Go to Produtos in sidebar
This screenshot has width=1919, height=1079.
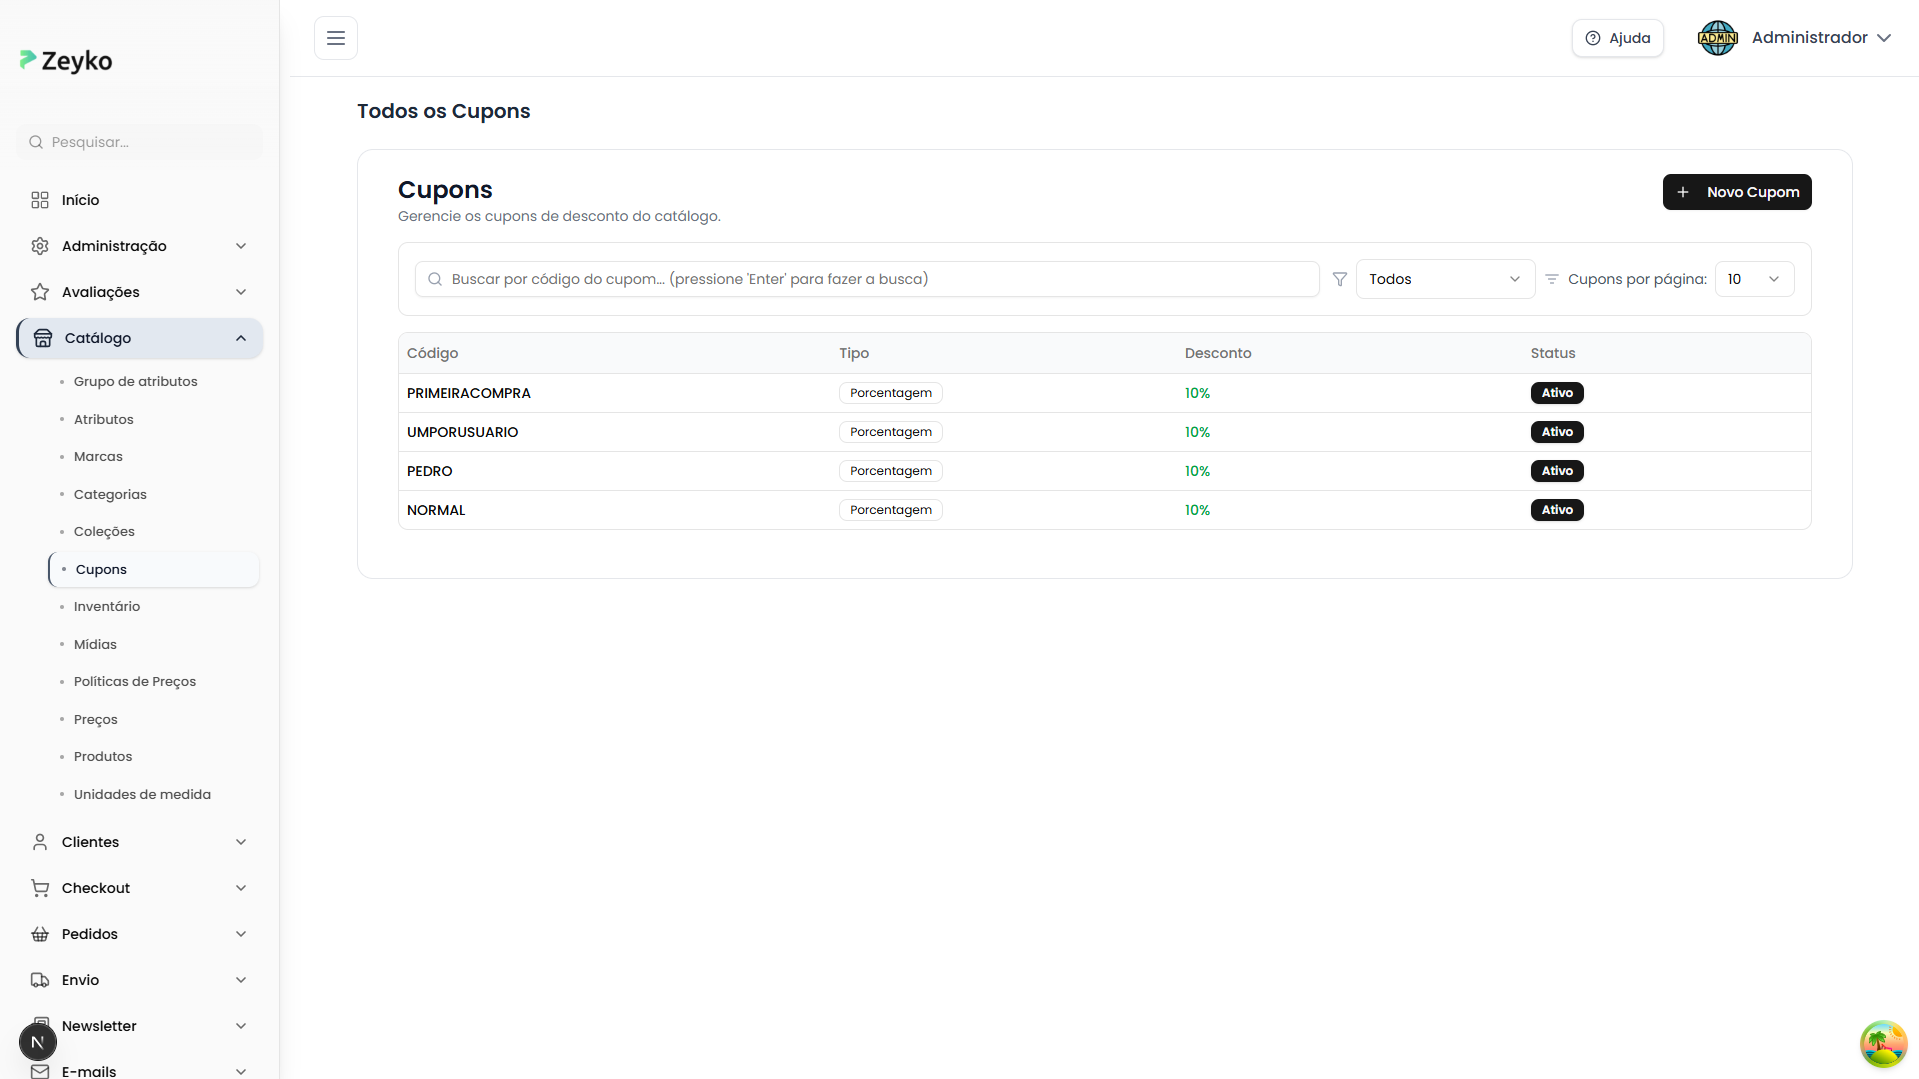pos(103,756)
